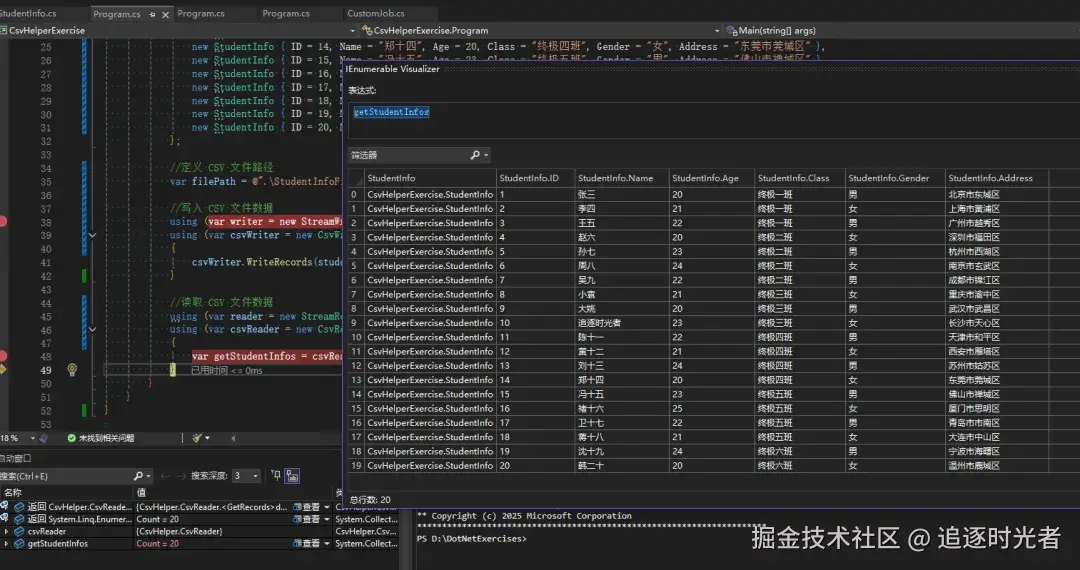
Task: Open the search depth 3 dropdown
Action: click(255, 476)
